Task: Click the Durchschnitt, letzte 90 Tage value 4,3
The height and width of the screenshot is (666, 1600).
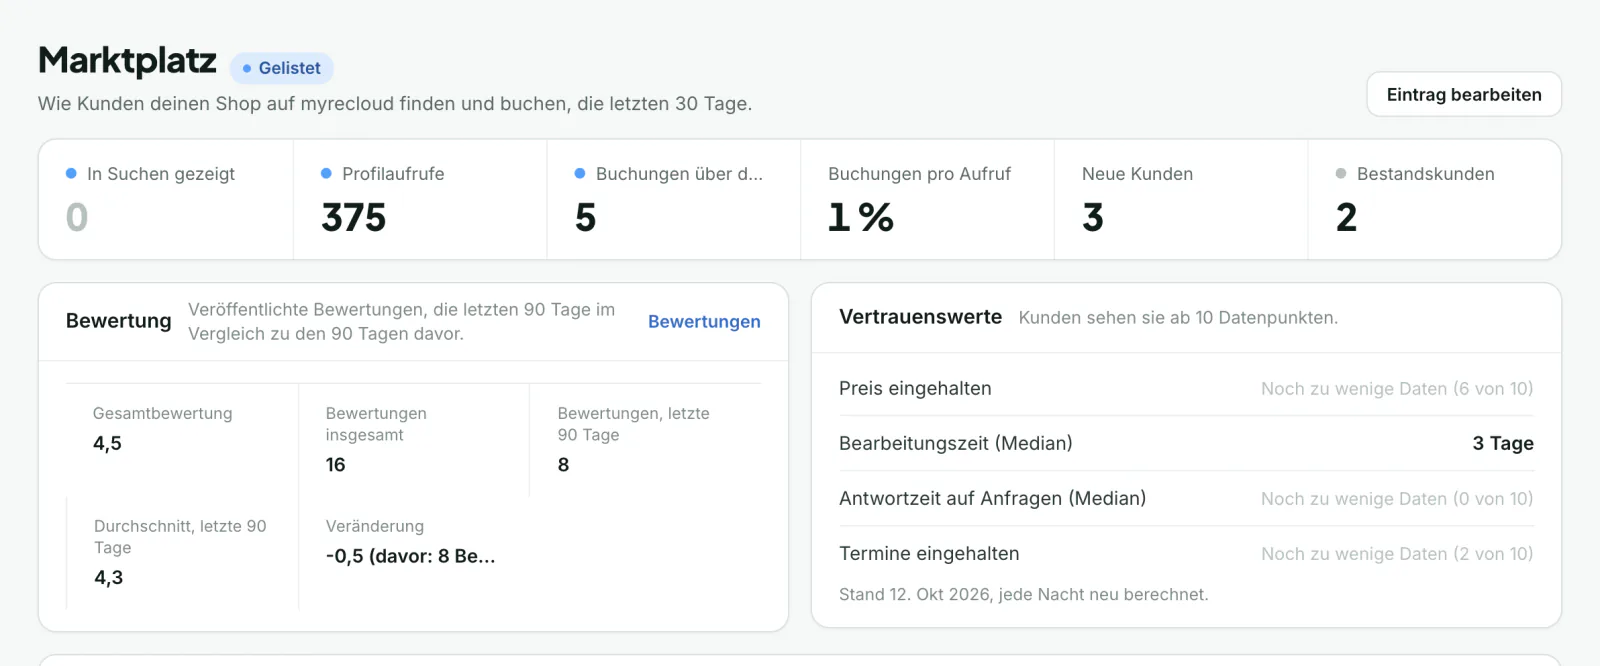Action: coord(108,578)
